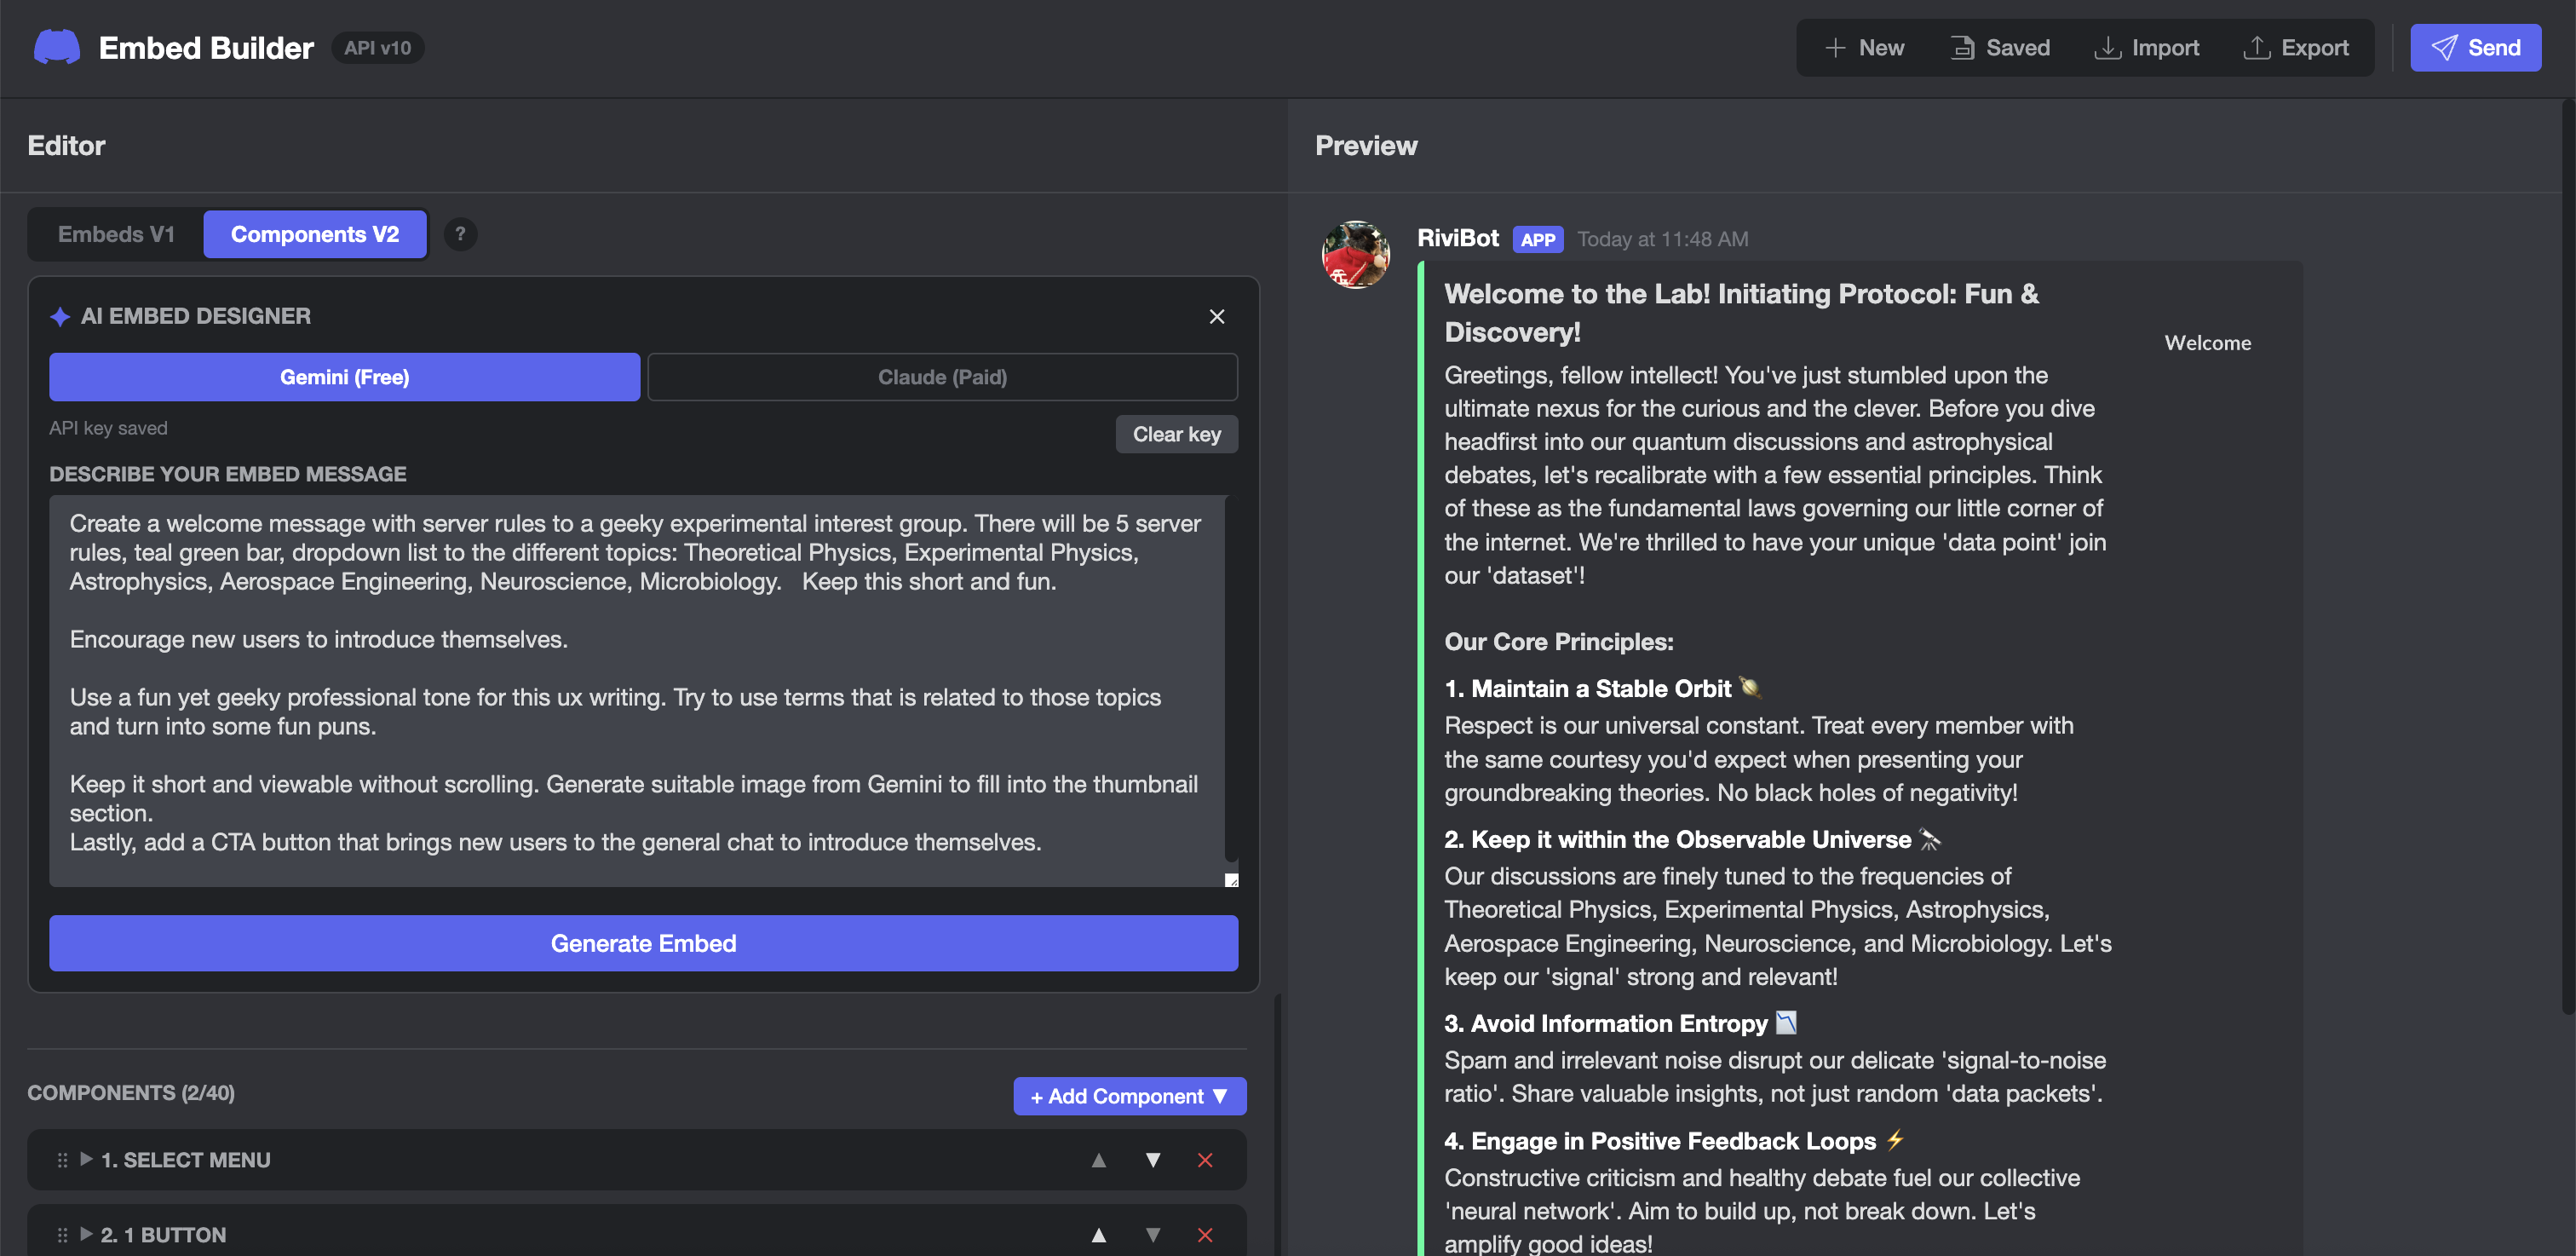Open the Add Component dropdown

pos(1129,1096)
